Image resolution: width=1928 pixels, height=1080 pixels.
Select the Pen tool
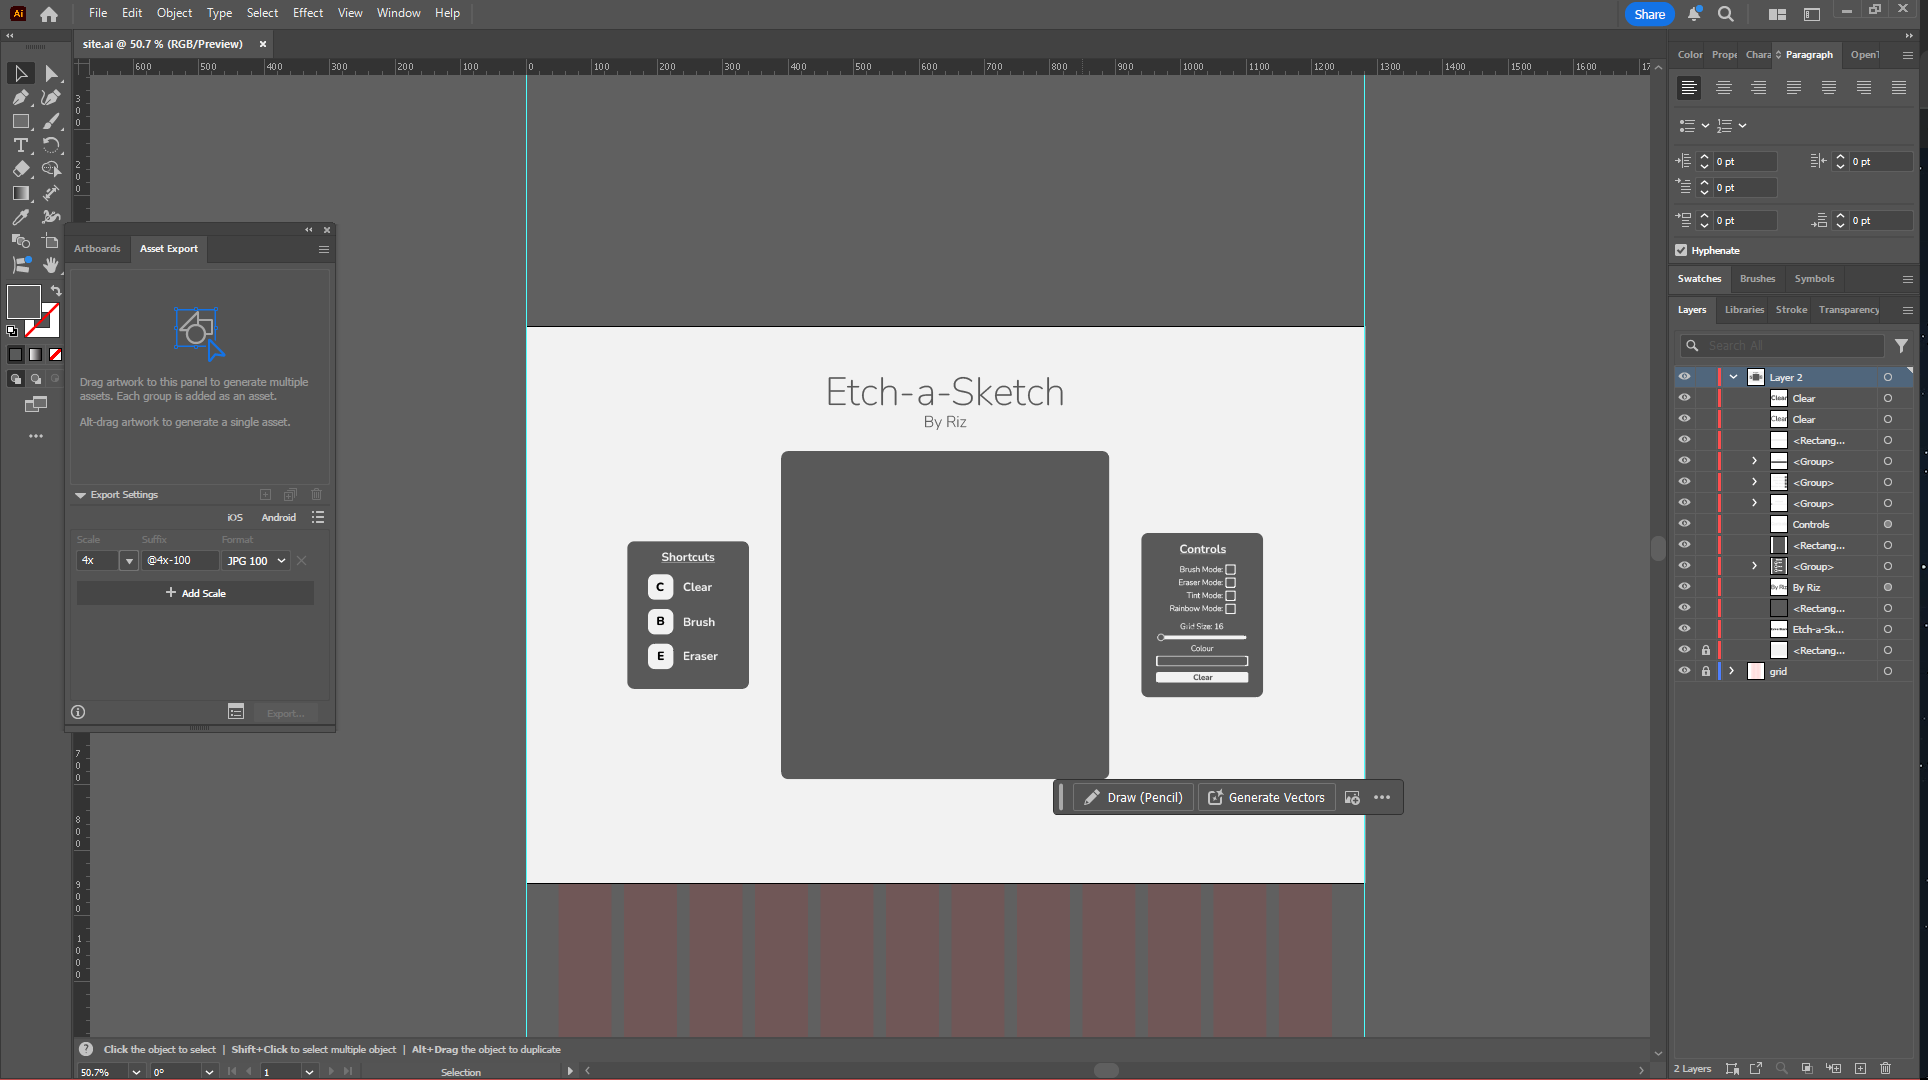pos(20,97)
